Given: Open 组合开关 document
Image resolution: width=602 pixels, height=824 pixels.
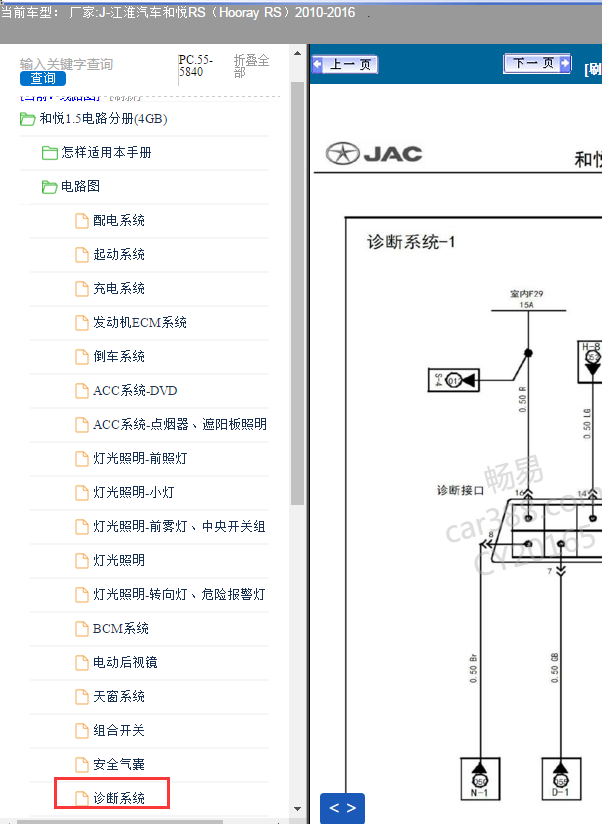Looking at the screenshot, I should click(119, 730).
